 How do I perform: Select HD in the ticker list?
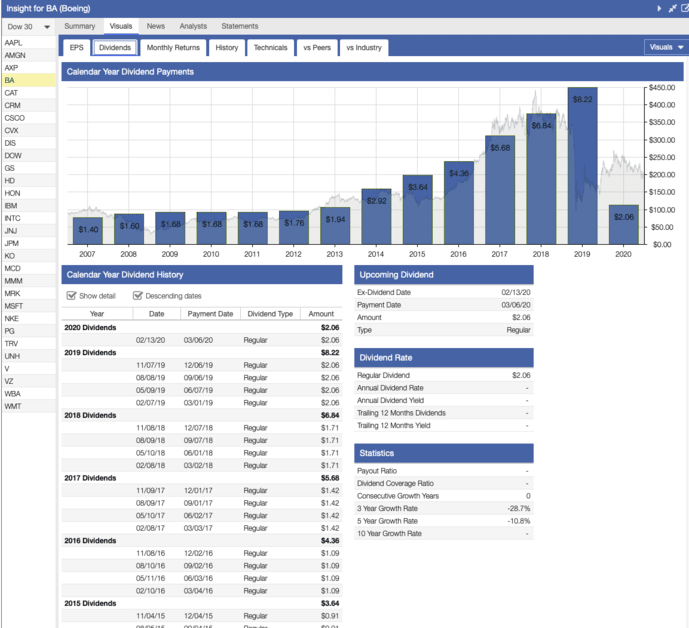pyautogui.click(x=29, y=181)
